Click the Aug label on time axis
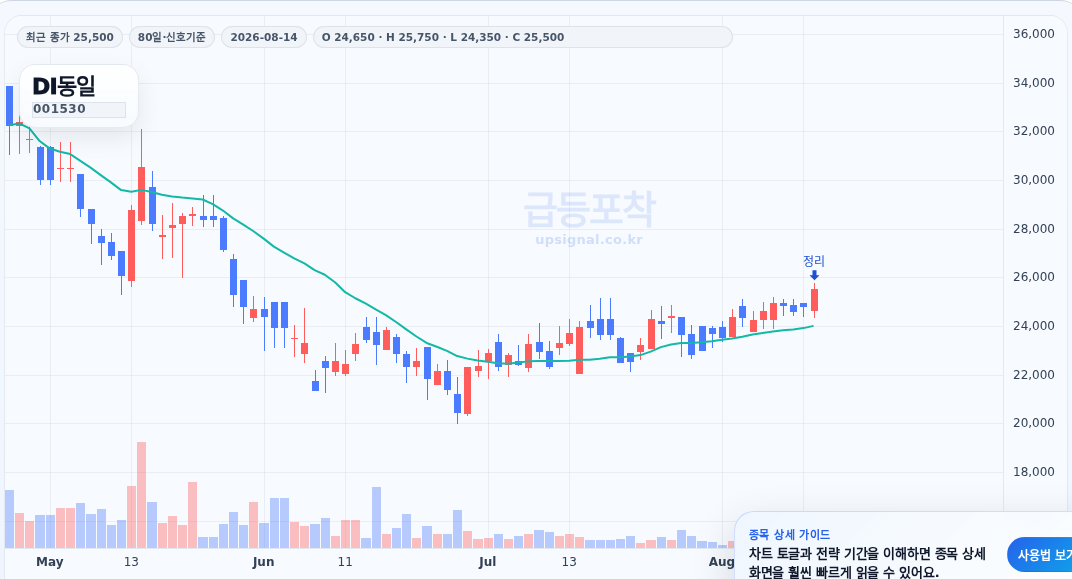This screenshot has height=579, width=1072. click(721, 562)
